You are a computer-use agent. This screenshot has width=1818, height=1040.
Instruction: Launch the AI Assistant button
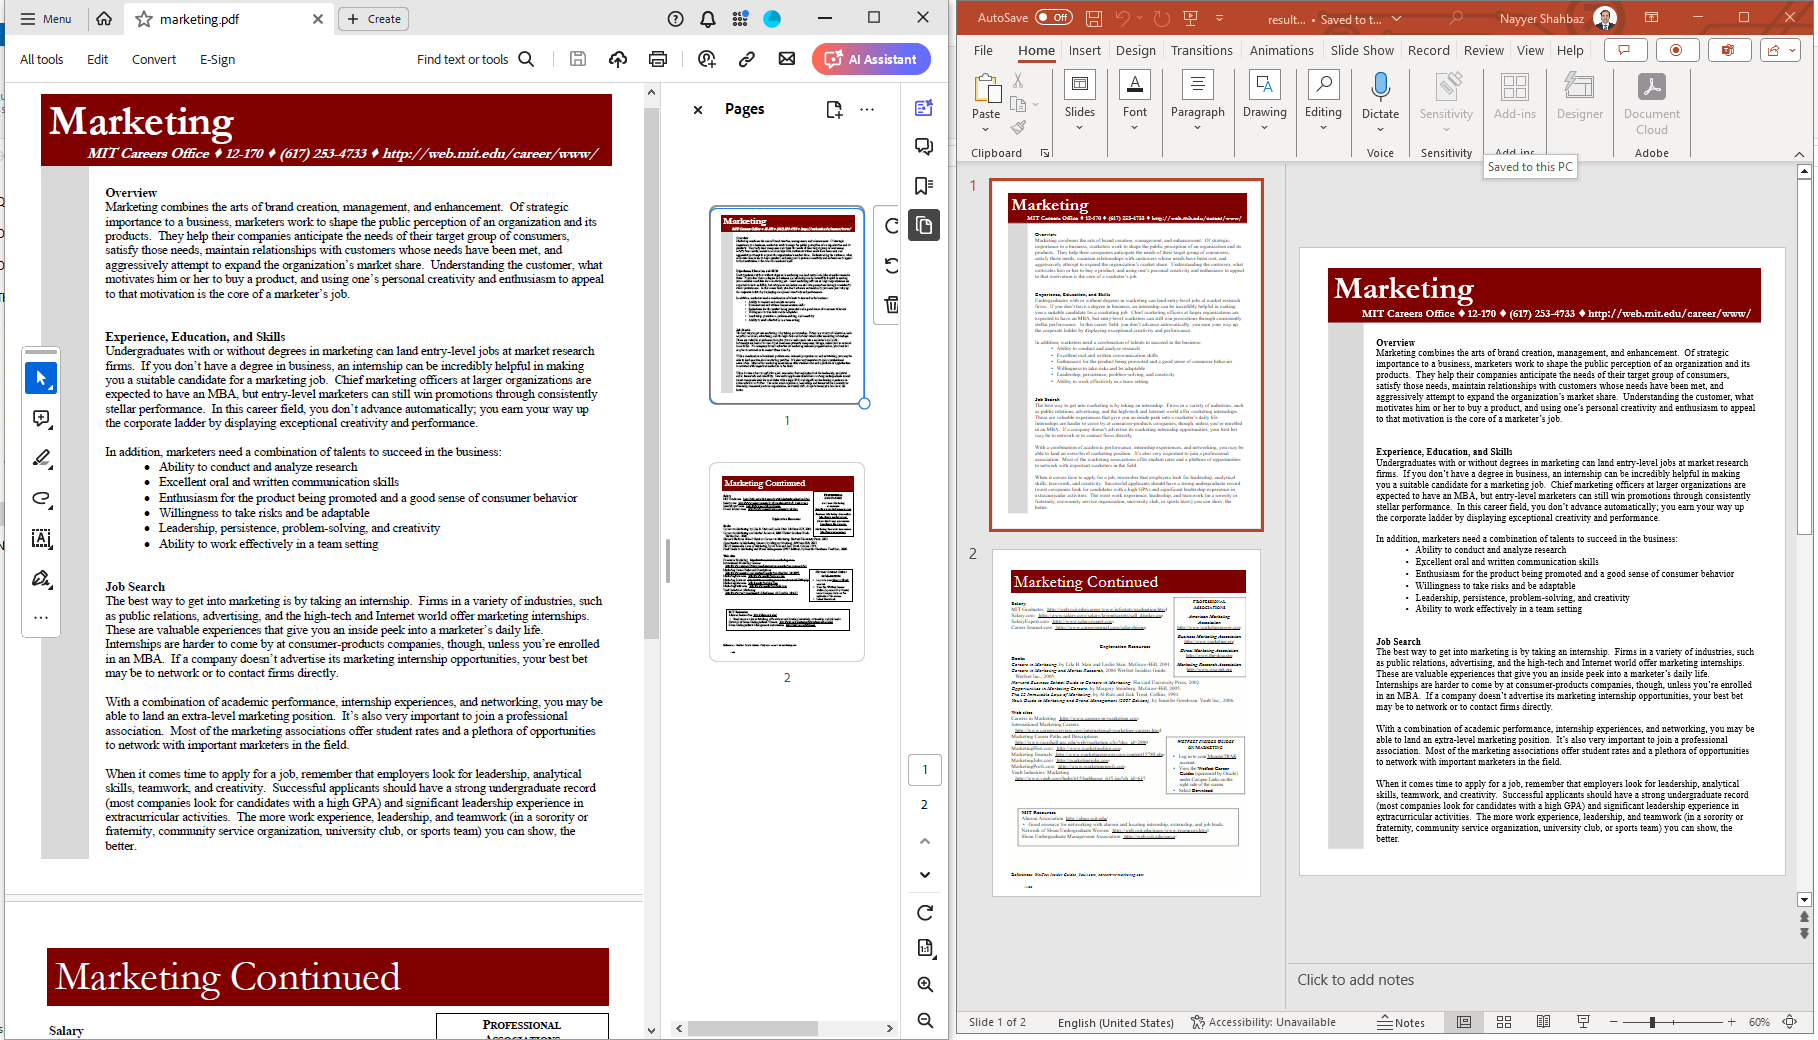pyautogui.click(x=871, y=59)
